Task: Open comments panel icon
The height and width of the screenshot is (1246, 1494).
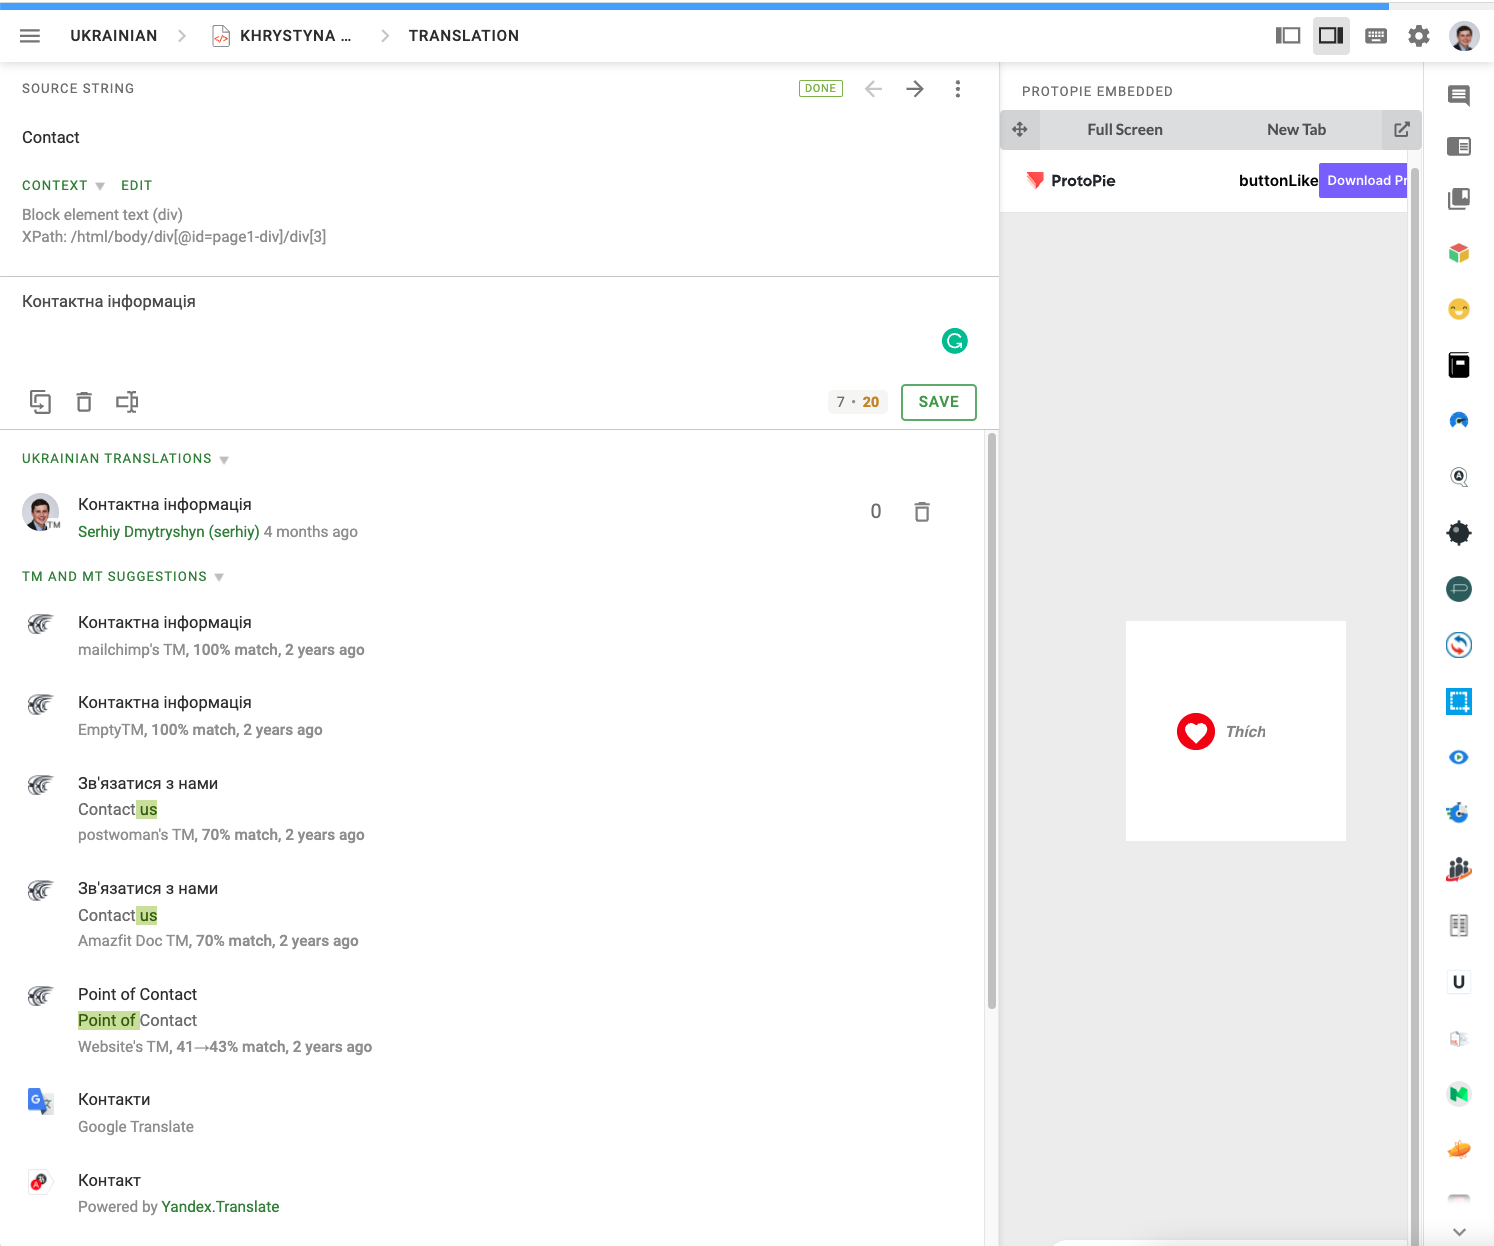Action: click(x=1459, y=95)
